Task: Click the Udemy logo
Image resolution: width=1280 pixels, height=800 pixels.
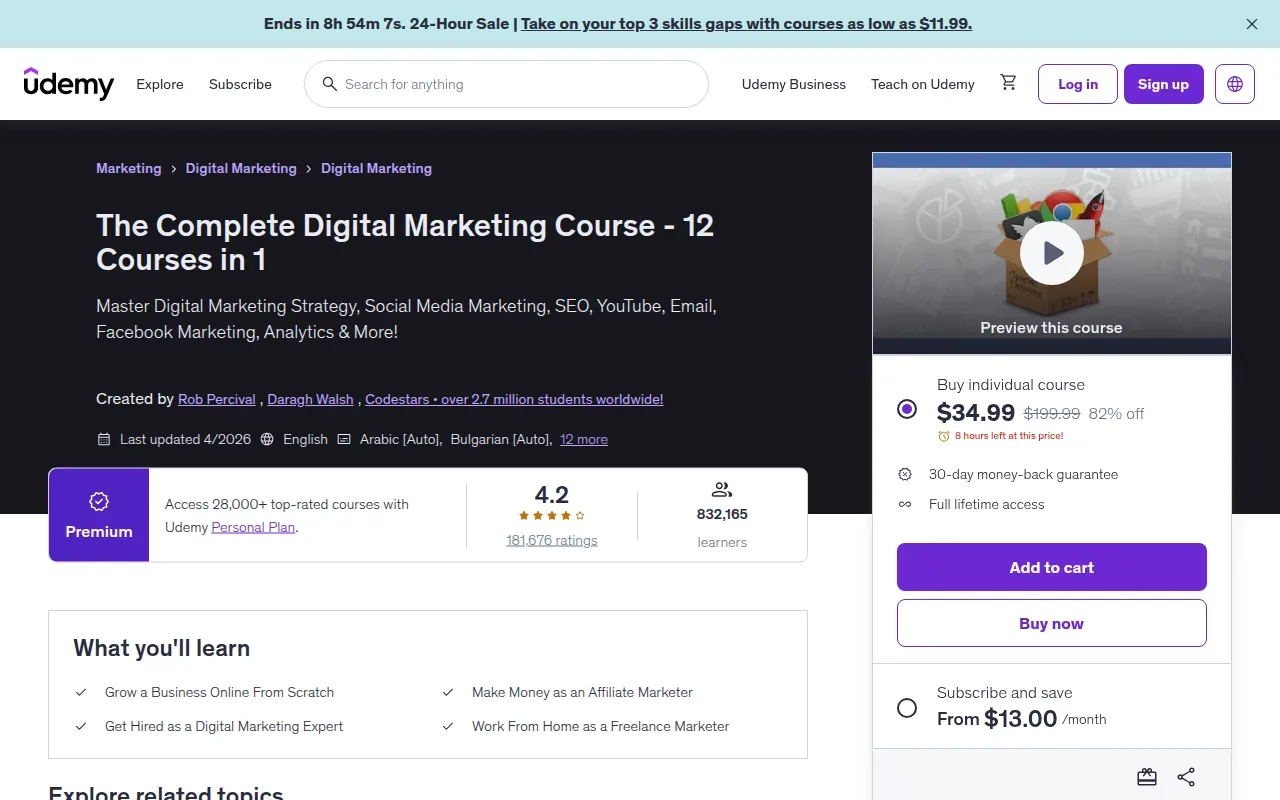Action: point(69,84)
